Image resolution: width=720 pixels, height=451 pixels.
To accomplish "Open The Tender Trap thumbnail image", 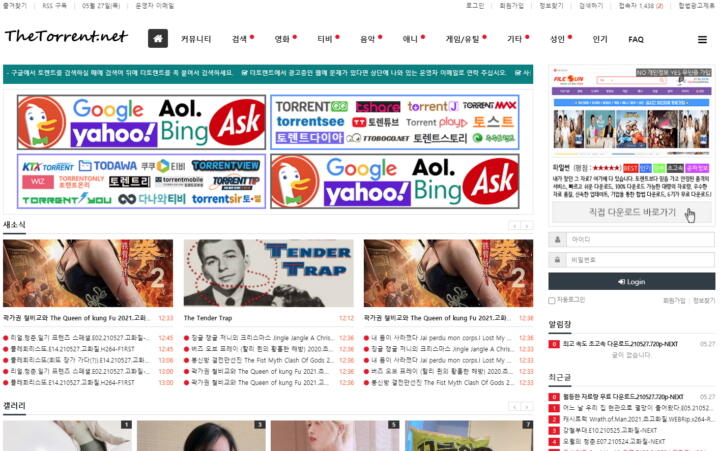I will pos(269,273).
